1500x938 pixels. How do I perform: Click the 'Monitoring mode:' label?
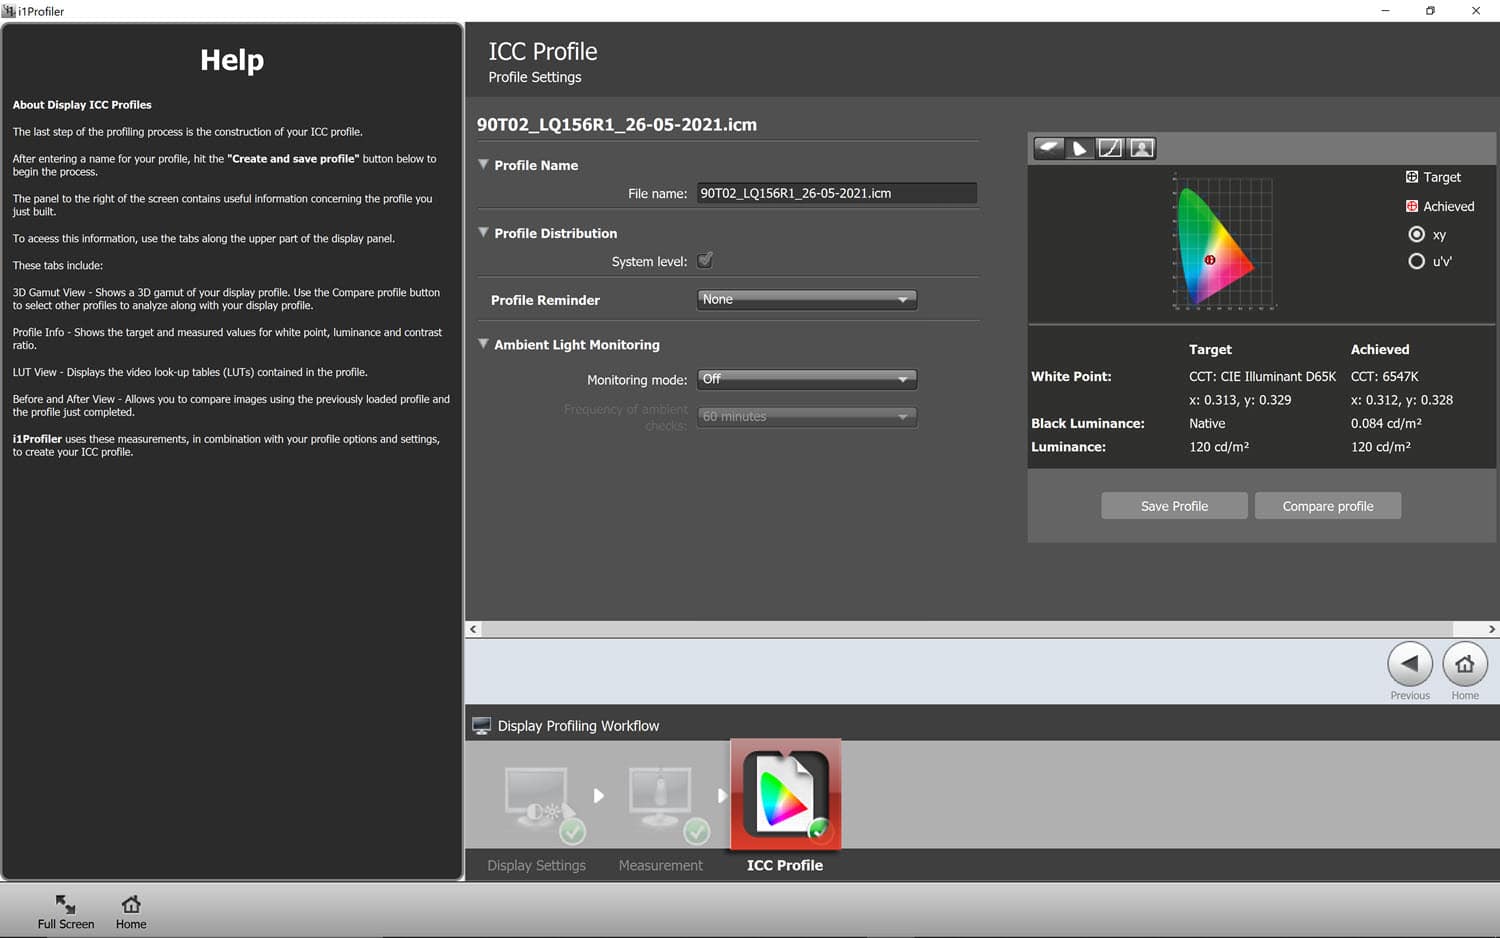637,380
